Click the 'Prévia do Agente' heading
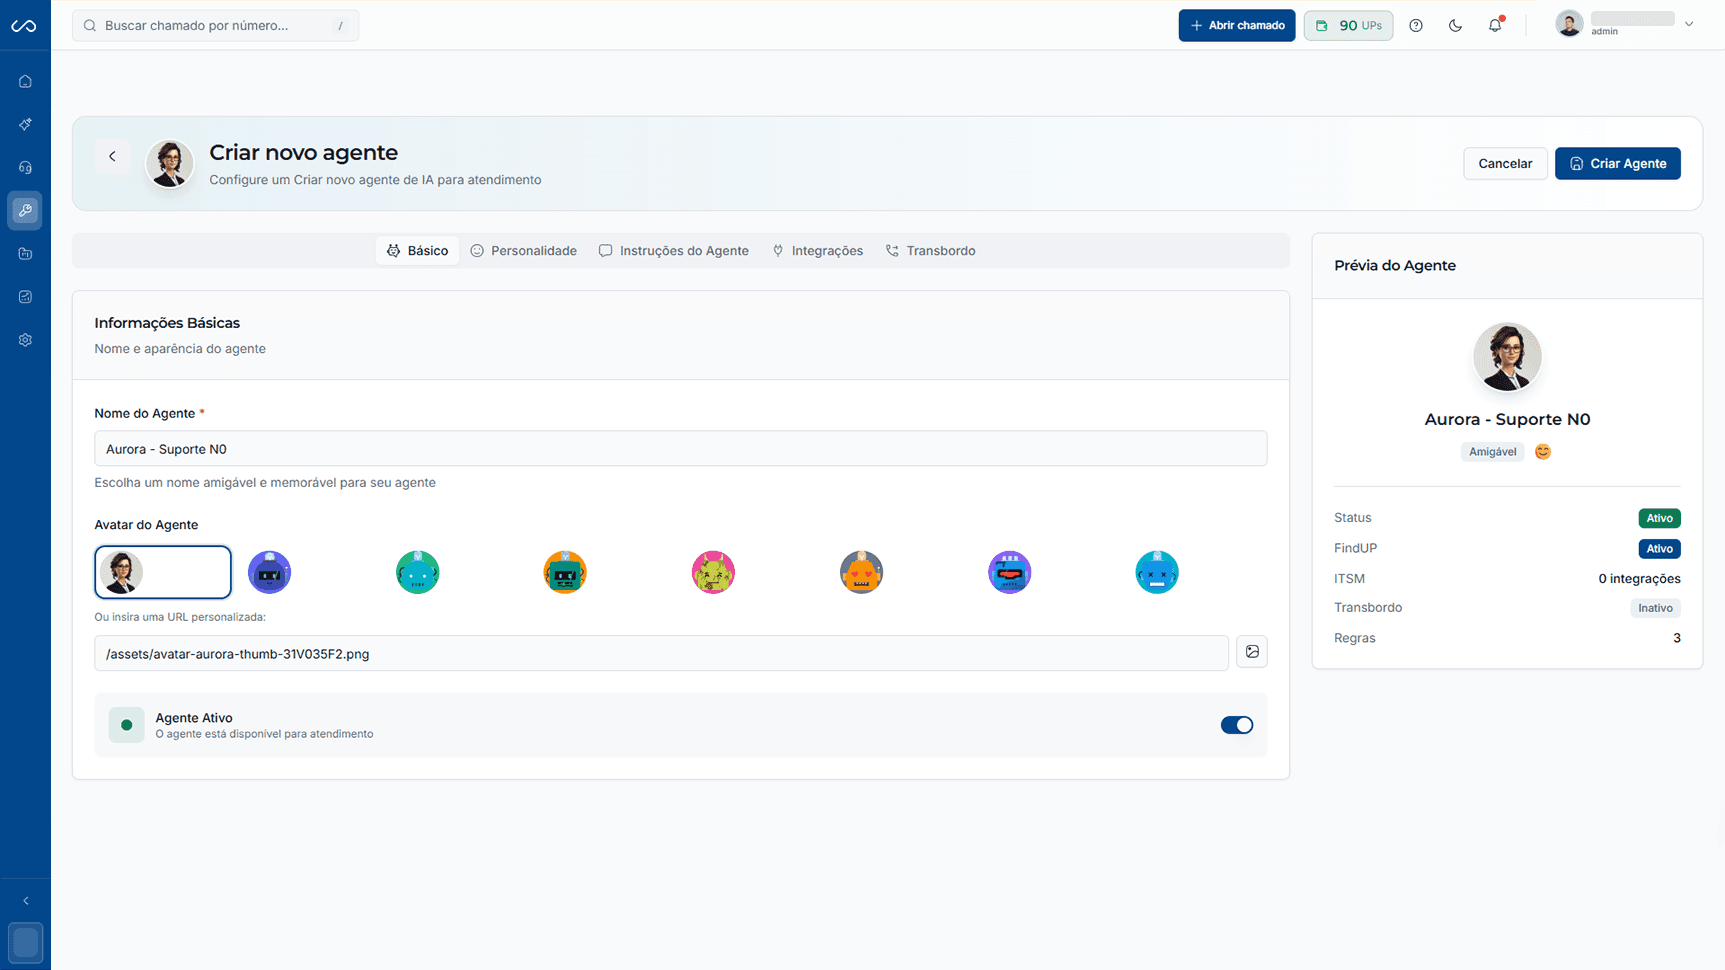Screen dimensions: 1725x970 1394,266
